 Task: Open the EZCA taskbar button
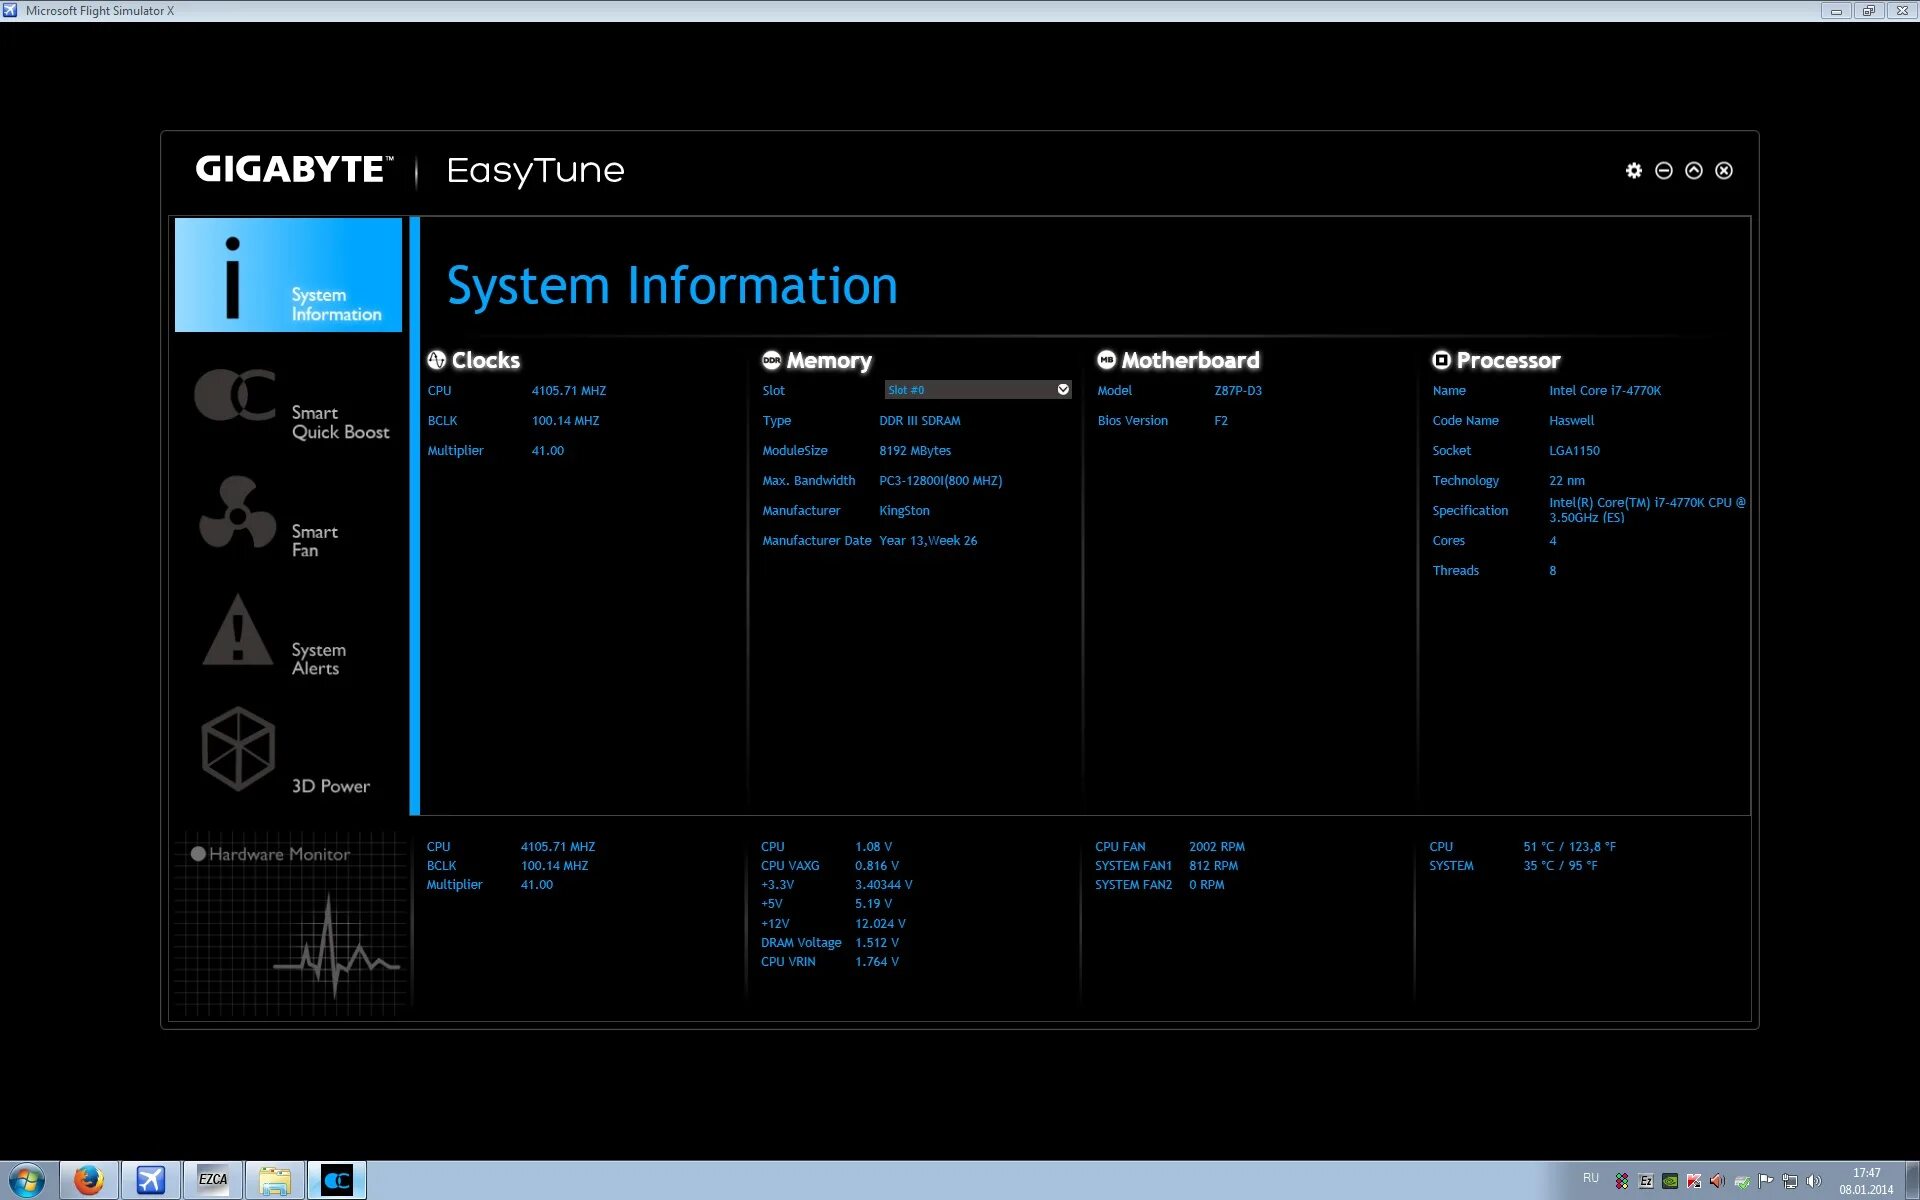tap(212, 1180)
